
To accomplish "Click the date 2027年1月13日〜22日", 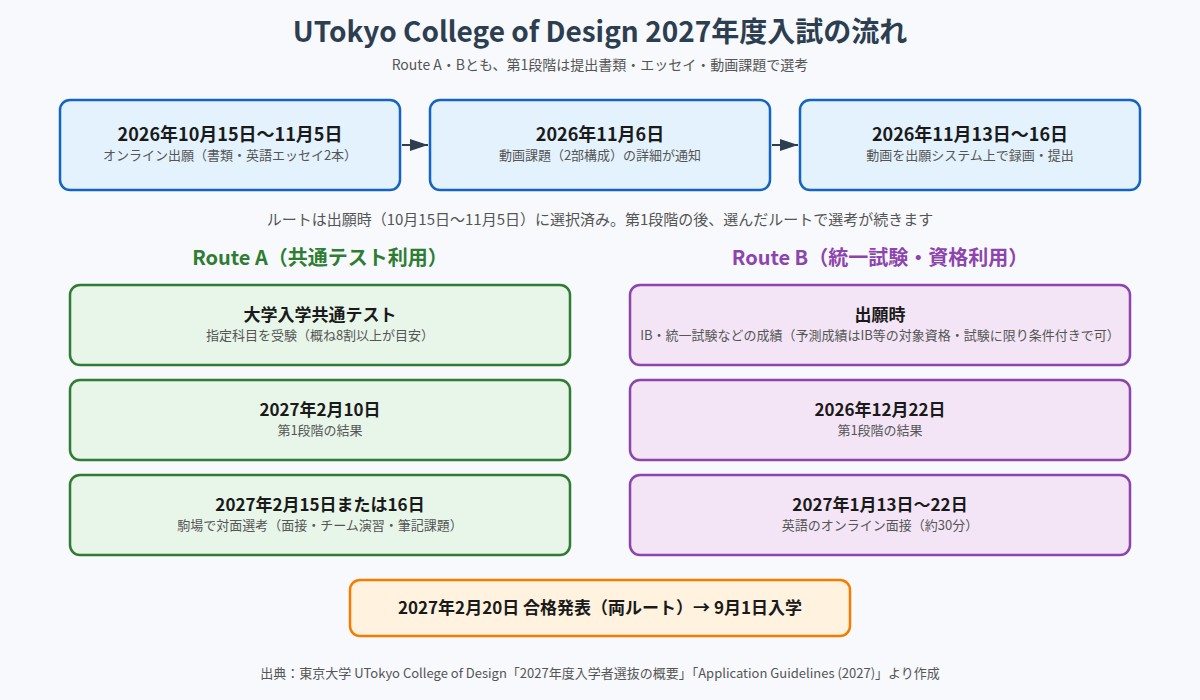I will pyautogui.click(x=880, y=504).
